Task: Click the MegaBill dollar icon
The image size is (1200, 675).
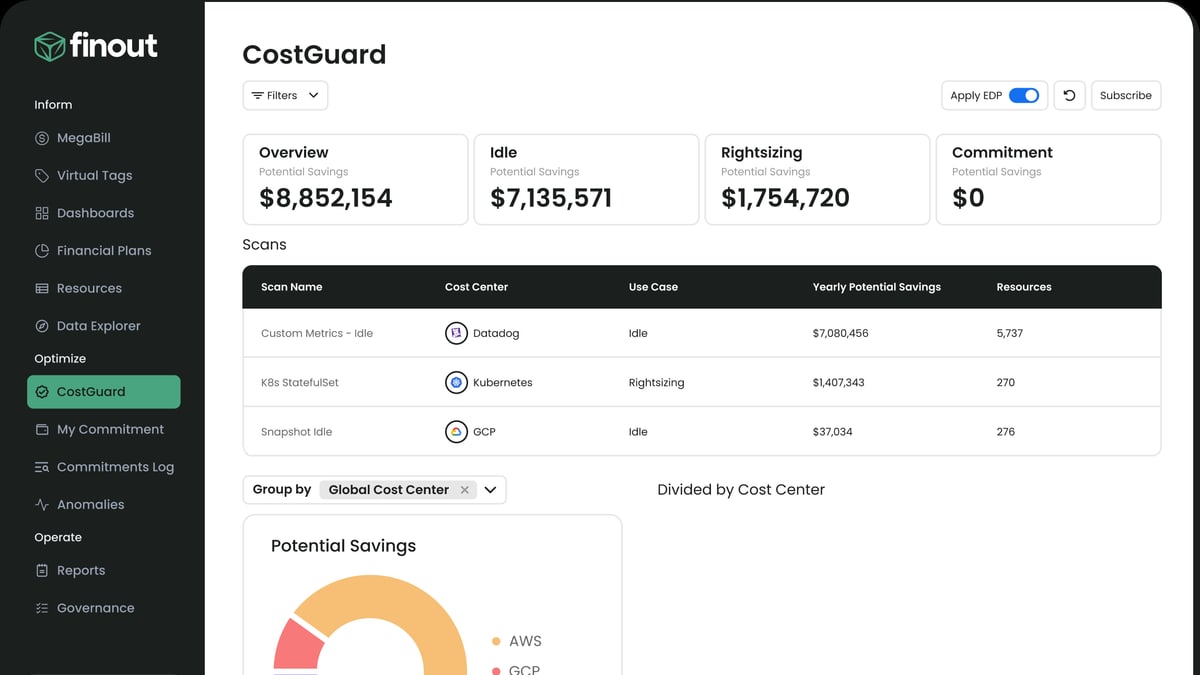Action: click(42, 138)
